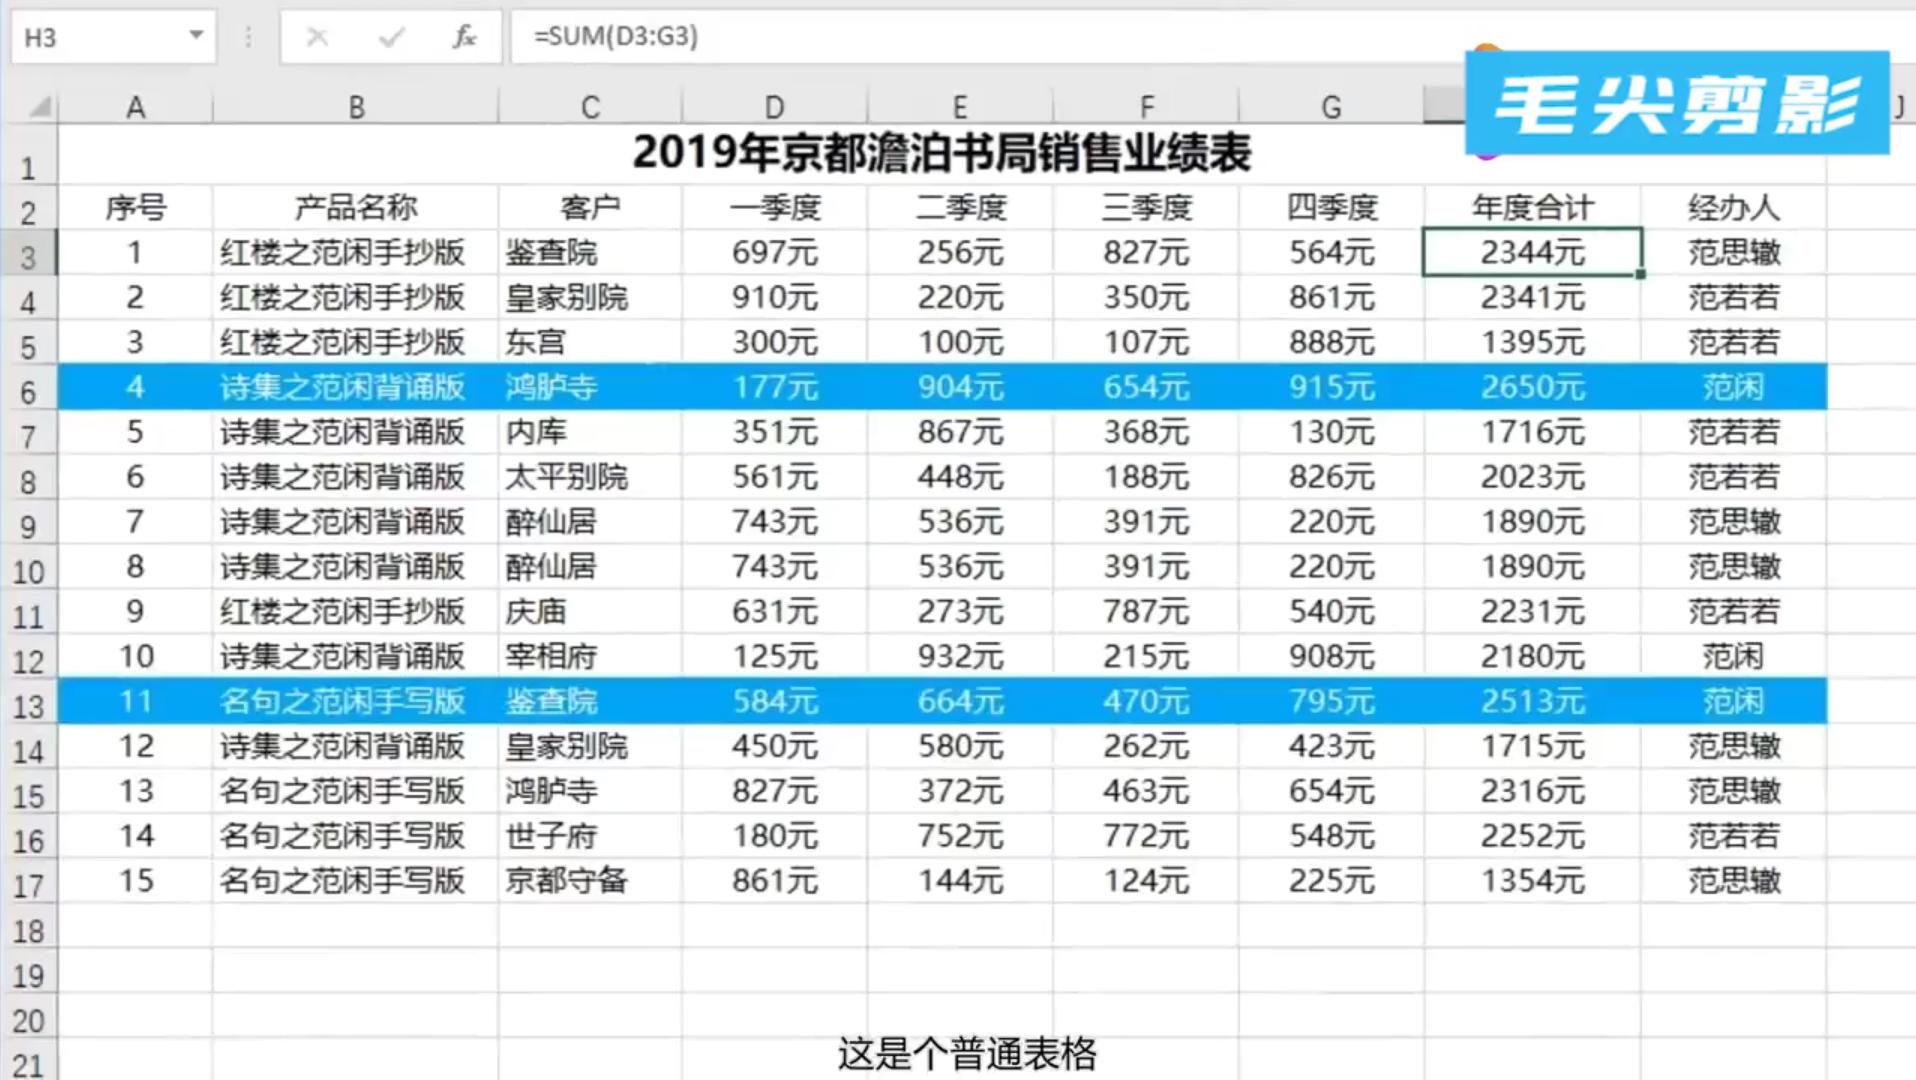Click the cell showing 1354元

[x=1532, y=881]
